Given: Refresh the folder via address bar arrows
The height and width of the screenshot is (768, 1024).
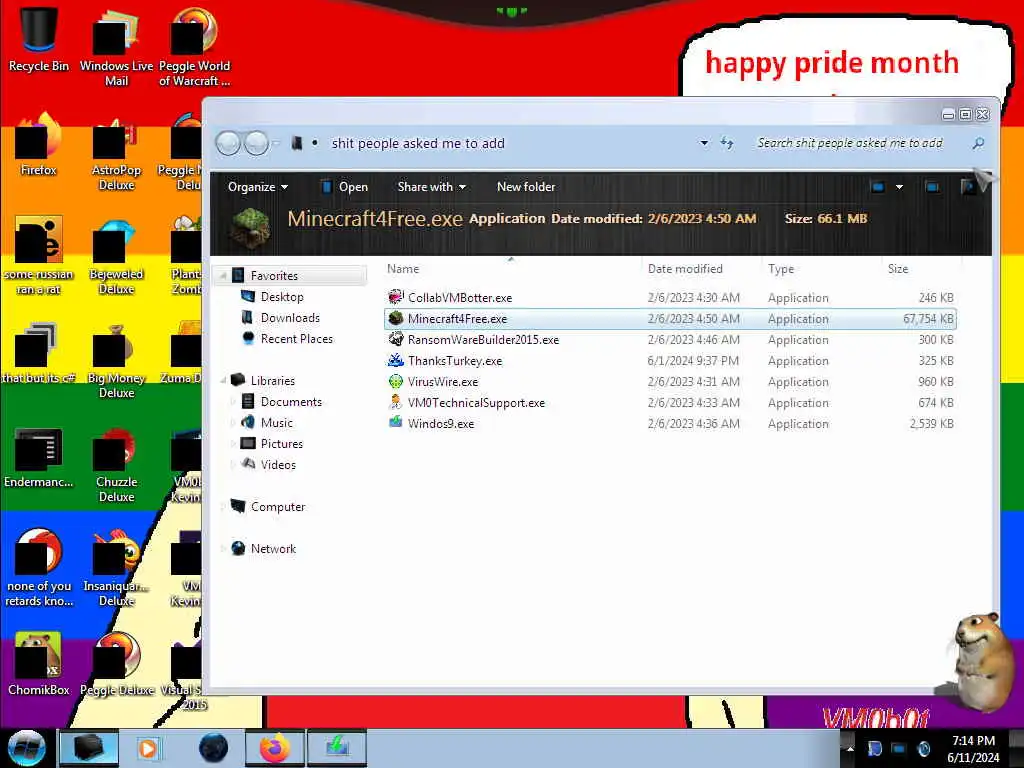Looking at the screenshot, I should [727, 142].
